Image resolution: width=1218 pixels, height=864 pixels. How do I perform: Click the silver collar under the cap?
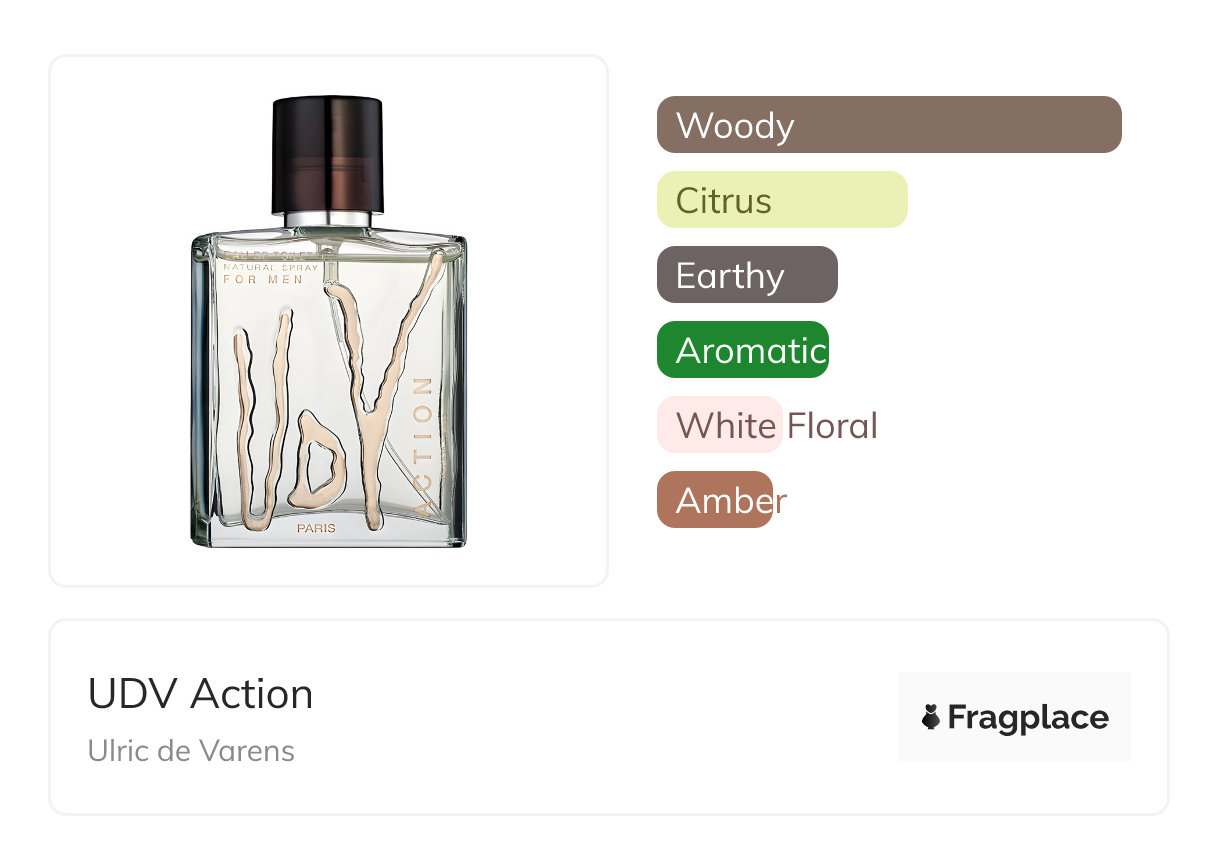pyautogui.click(x=328, y=219)
